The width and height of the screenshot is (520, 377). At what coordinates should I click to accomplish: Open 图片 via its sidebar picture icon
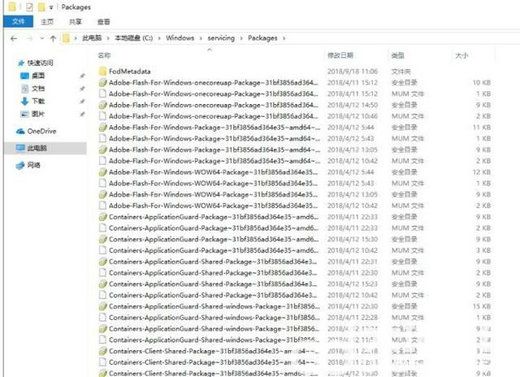[x=25, y=114]
